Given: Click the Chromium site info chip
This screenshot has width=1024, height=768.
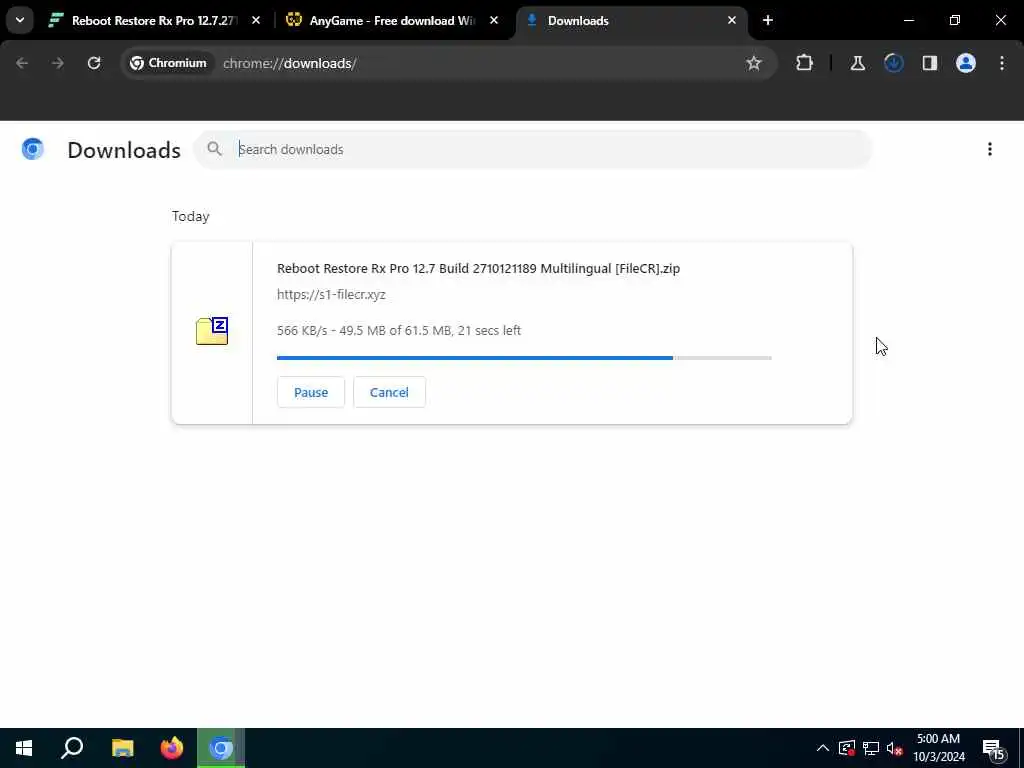Looking at the screenshot, I should coord(168,63).
